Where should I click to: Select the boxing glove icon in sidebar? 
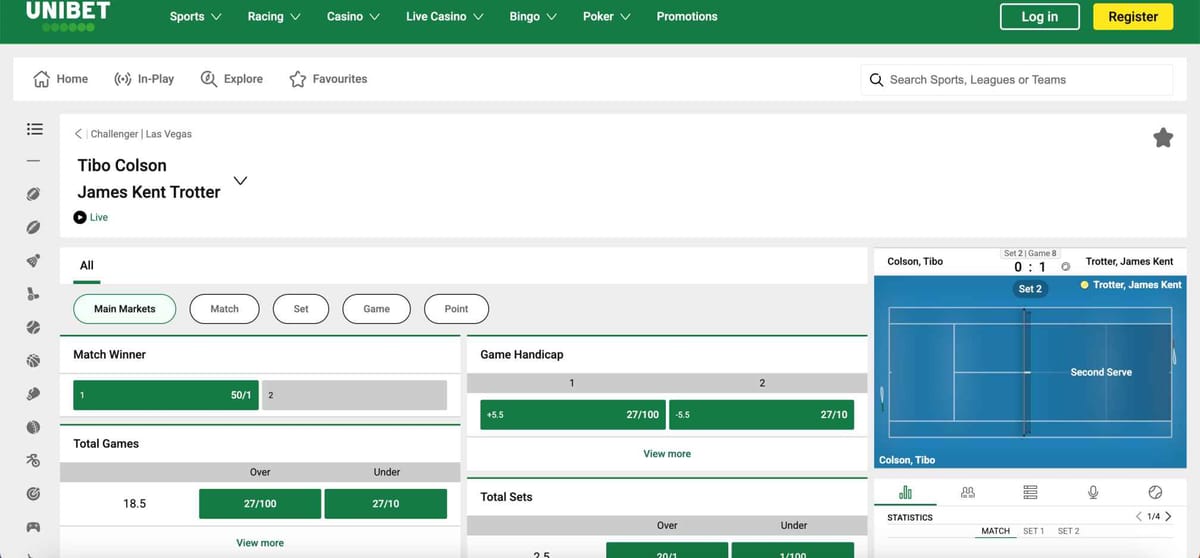34,394
